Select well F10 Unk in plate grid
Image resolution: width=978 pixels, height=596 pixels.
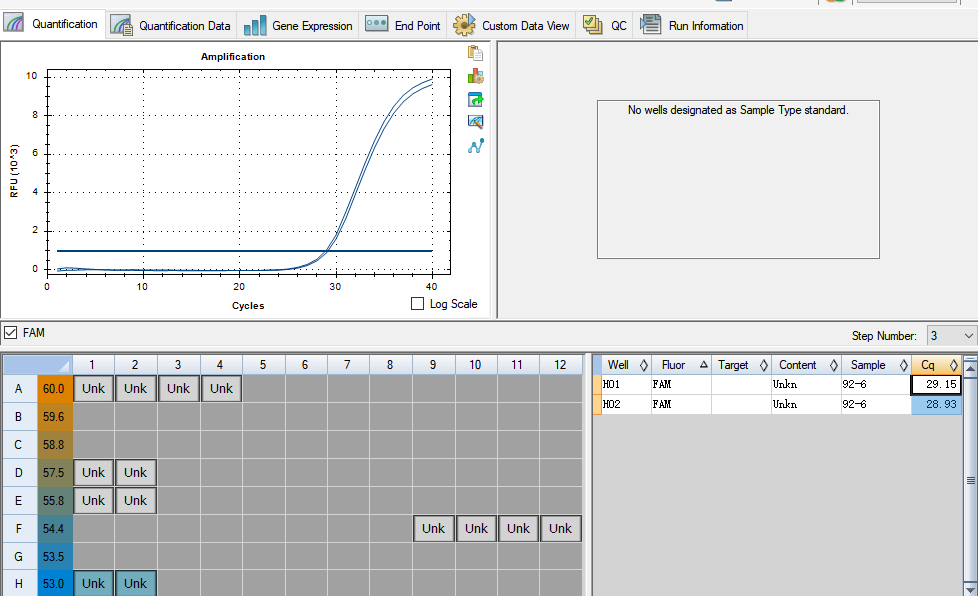coord(477,529)
